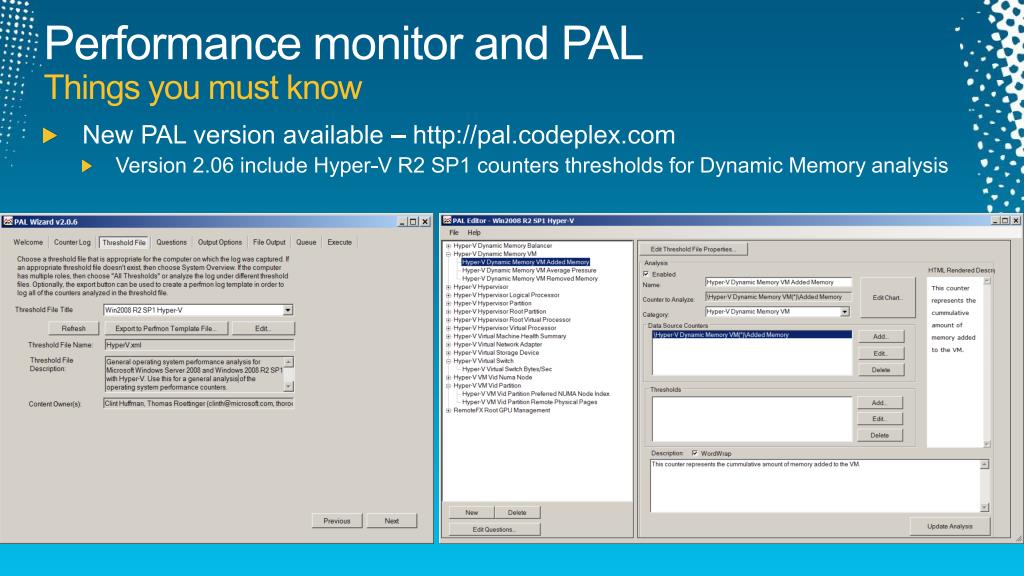
Task: Select Hyper-V Virtual Machine Health Summary
Action: click(509, 336)
